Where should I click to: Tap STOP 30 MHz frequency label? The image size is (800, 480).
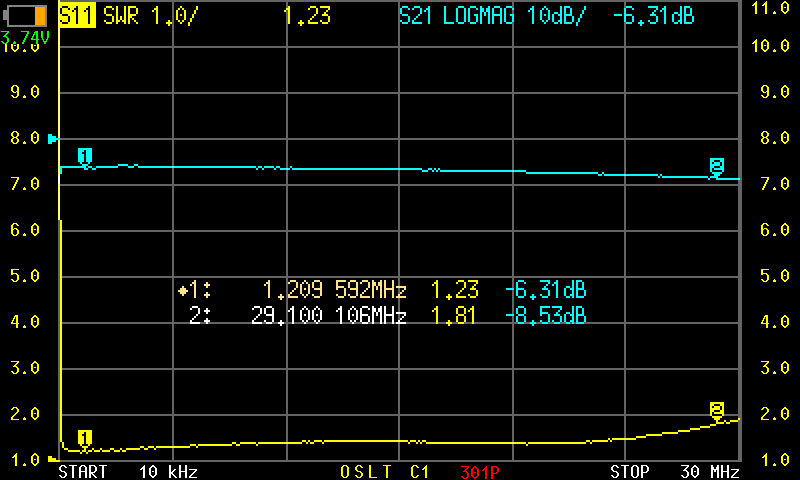coord(675,471)
